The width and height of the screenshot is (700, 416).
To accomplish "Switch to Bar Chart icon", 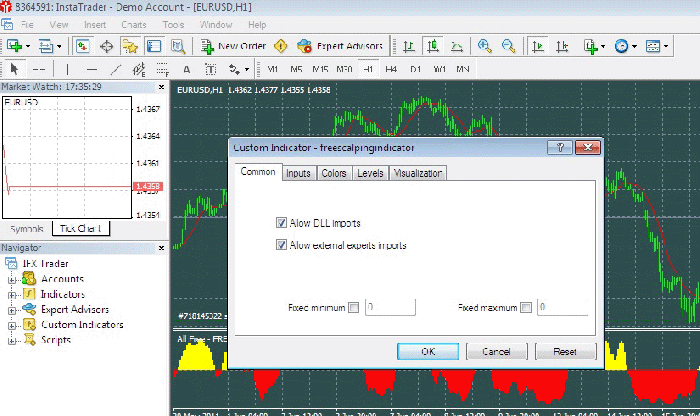I will tap(409, 46).
